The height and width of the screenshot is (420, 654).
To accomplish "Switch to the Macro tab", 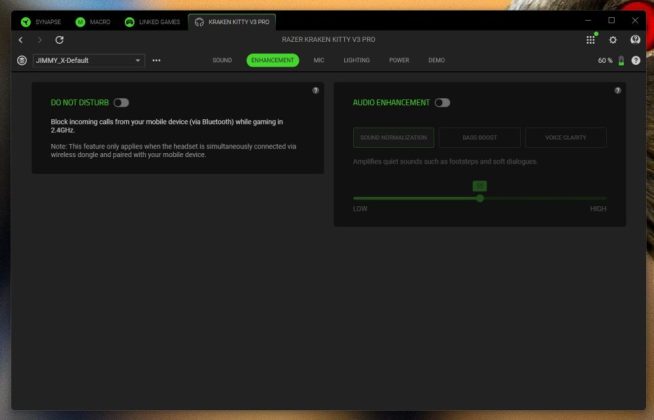I will (x=95, y=21).
